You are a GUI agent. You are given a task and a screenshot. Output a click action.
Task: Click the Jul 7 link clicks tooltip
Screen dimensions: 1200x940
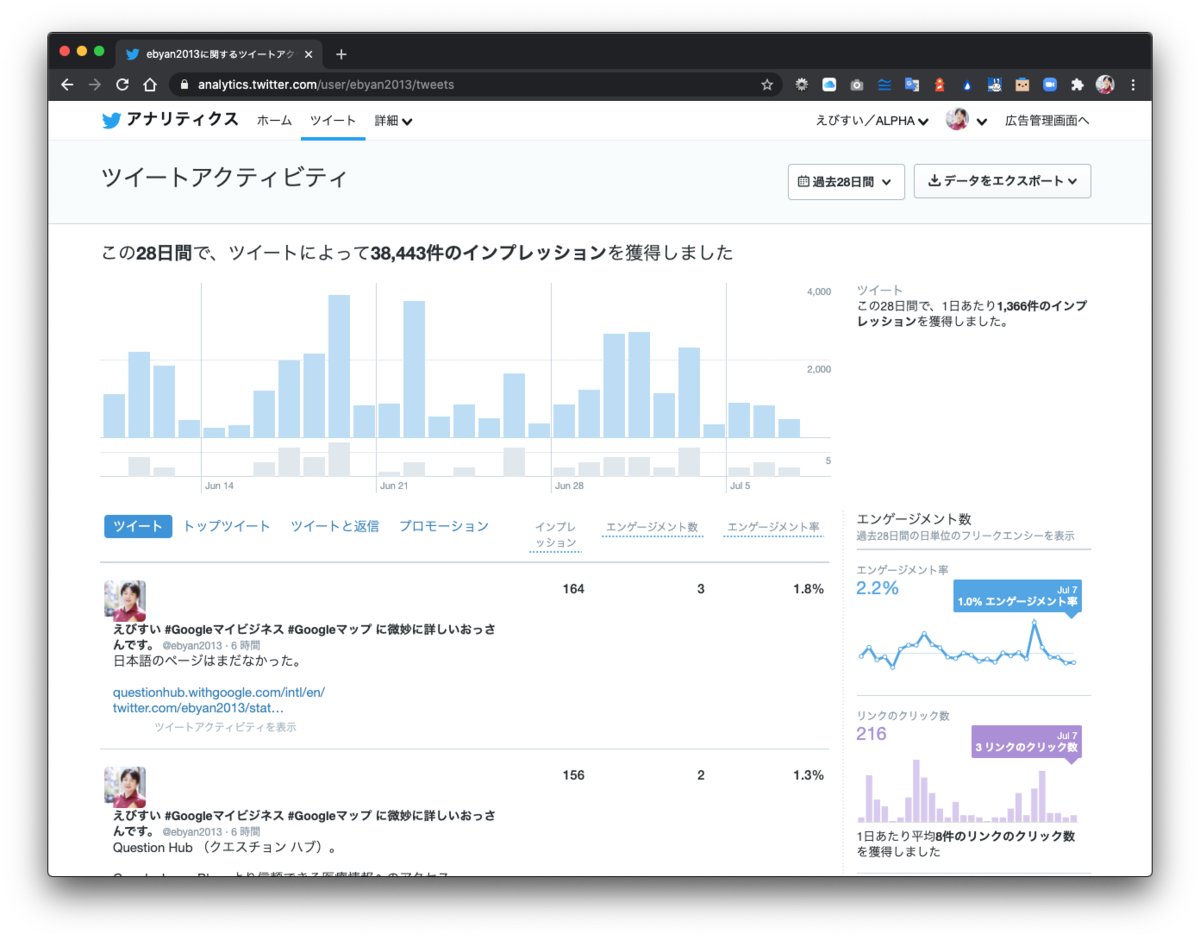click(x=1026, y=741)
